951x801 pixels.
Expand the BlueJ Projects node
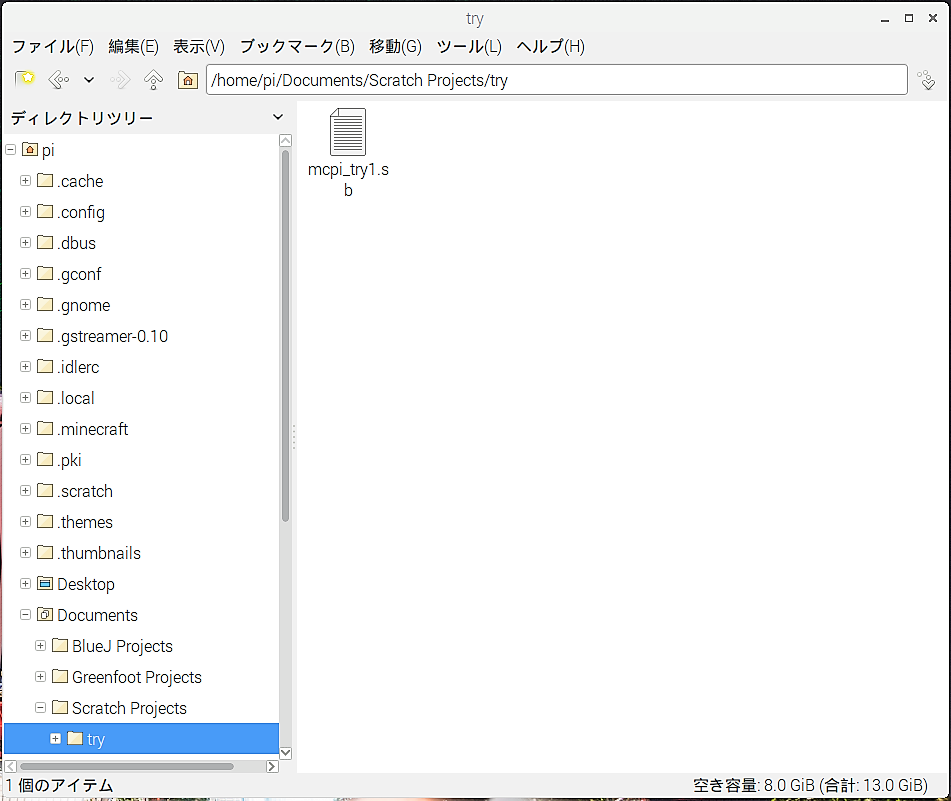(41, 646)
